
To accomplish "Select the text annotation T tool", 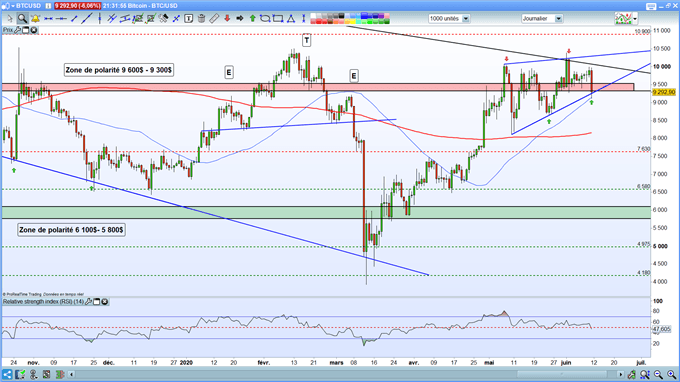I will tap(189, 19).
